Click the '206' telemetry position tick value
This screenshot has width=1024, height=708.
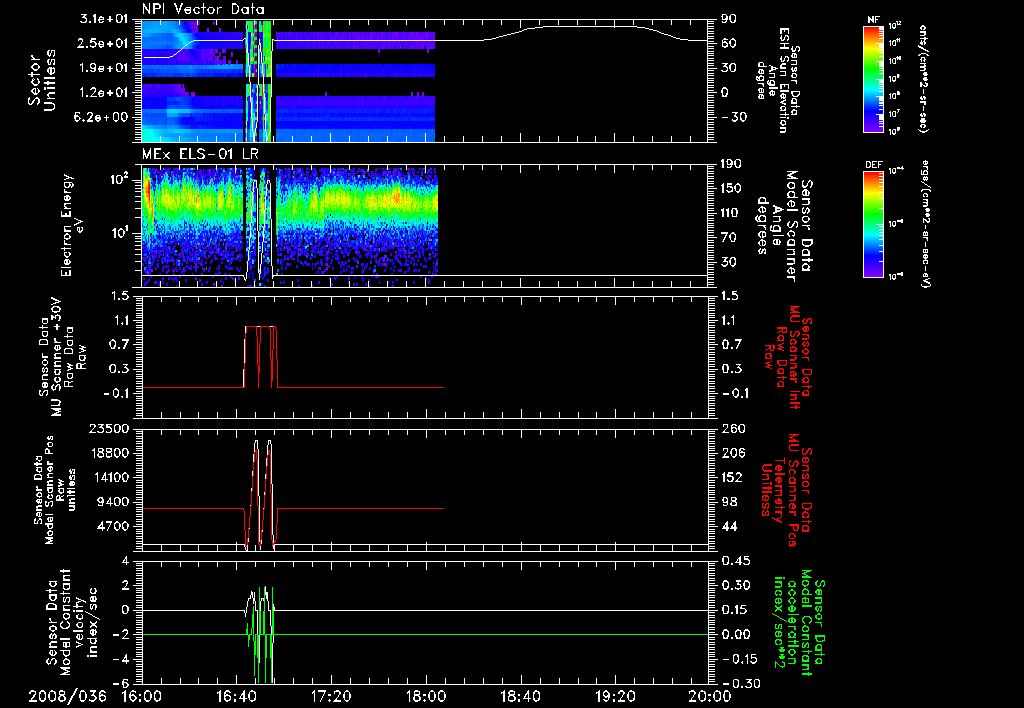point(733,453)
